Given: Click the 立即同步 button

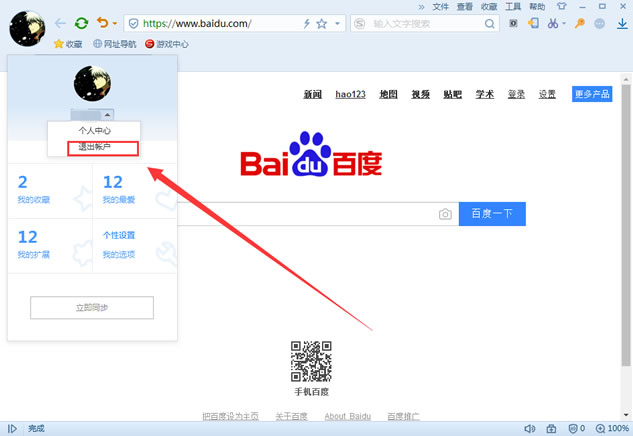Looking at the screenshot, I should 92,308.
